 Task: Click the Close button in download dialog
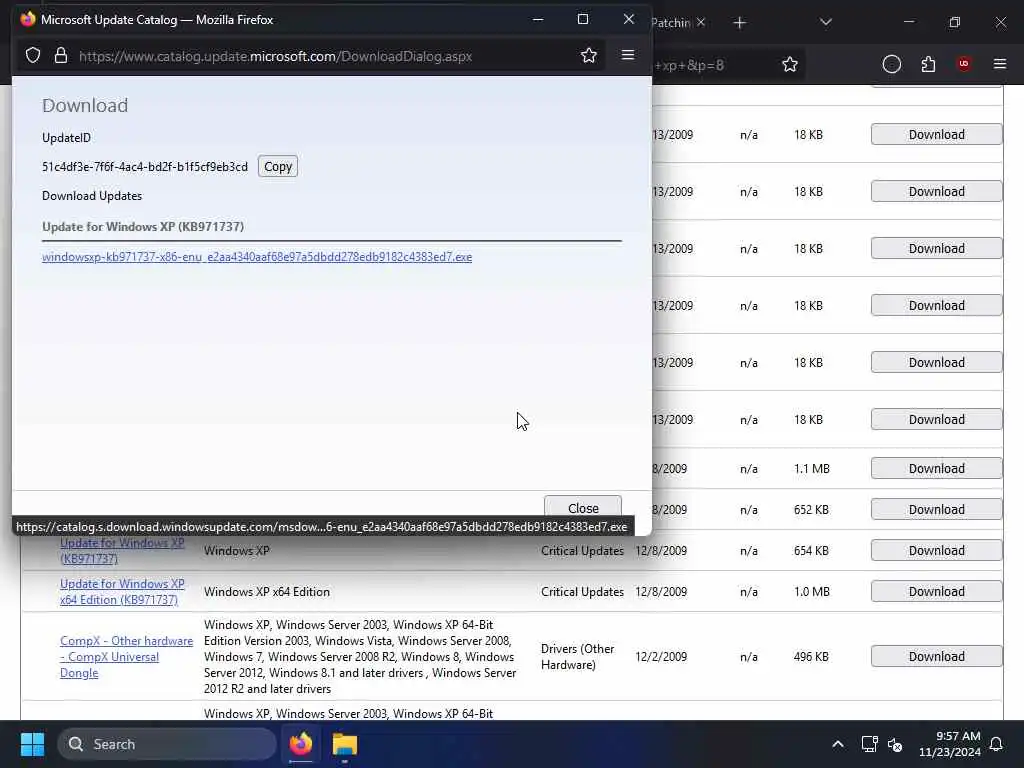(x=583, y=507)
